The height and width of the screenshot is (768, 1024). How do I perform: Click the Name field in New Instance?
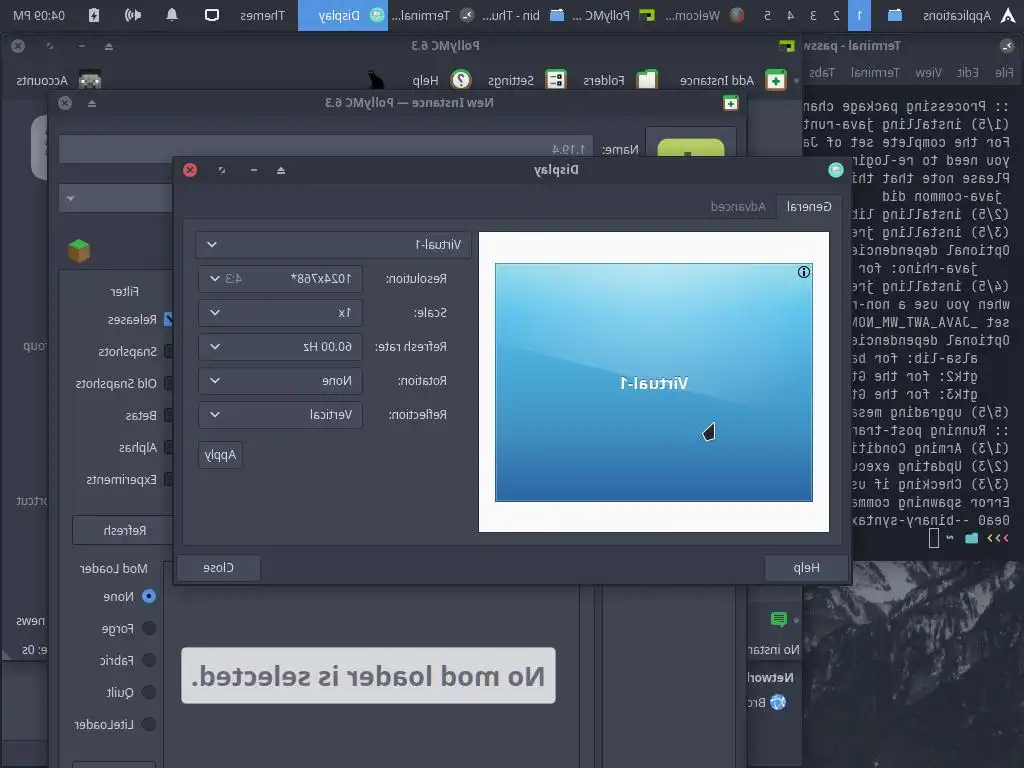325,149
